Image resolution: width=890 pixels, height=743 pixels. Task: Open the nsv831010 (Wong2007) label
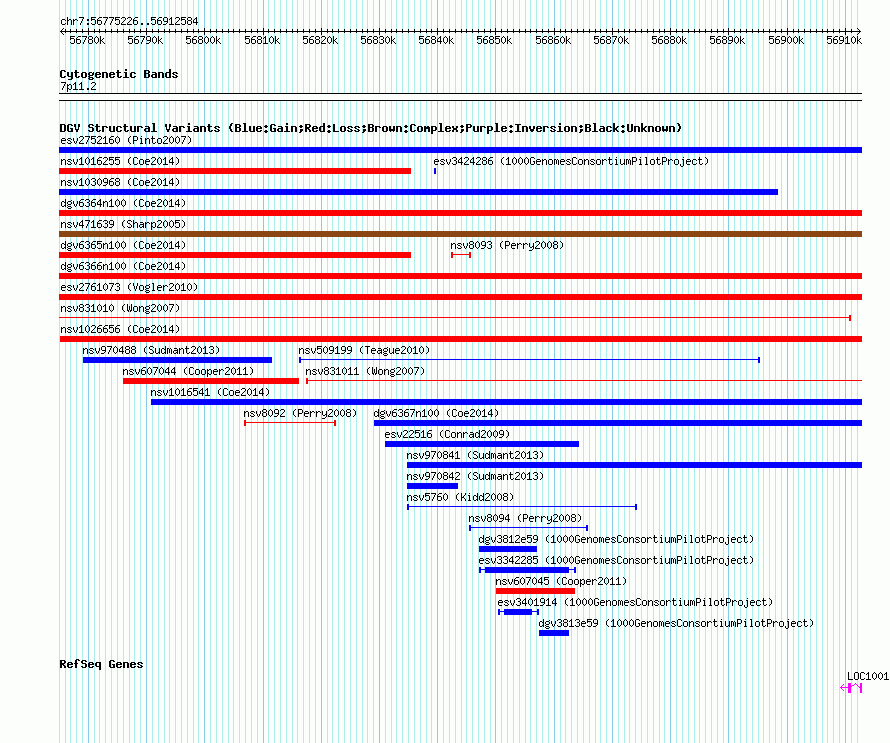(120, 308)
